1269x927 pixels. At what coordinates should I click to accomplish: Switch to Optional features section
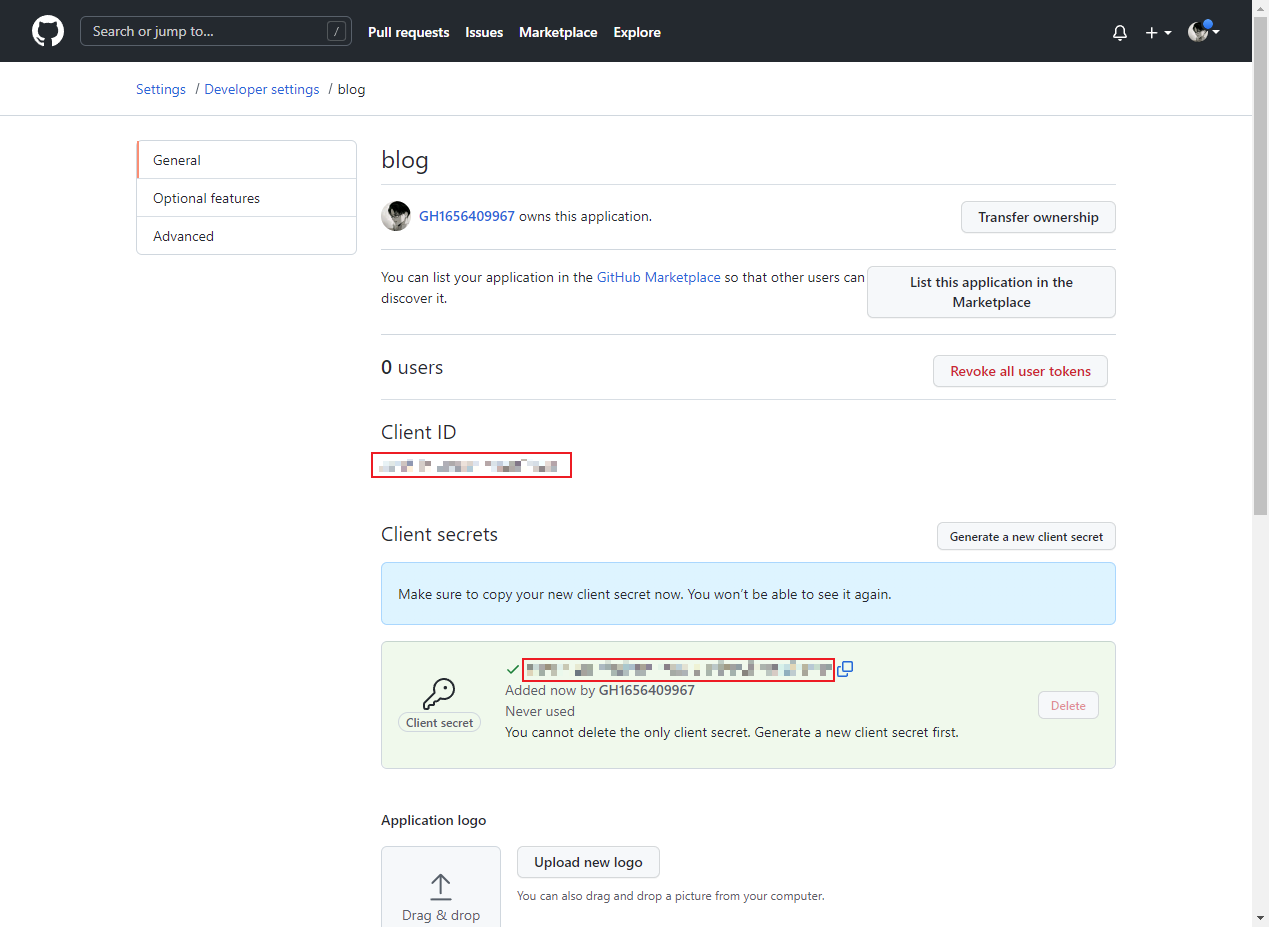click(x=206, y=197)
